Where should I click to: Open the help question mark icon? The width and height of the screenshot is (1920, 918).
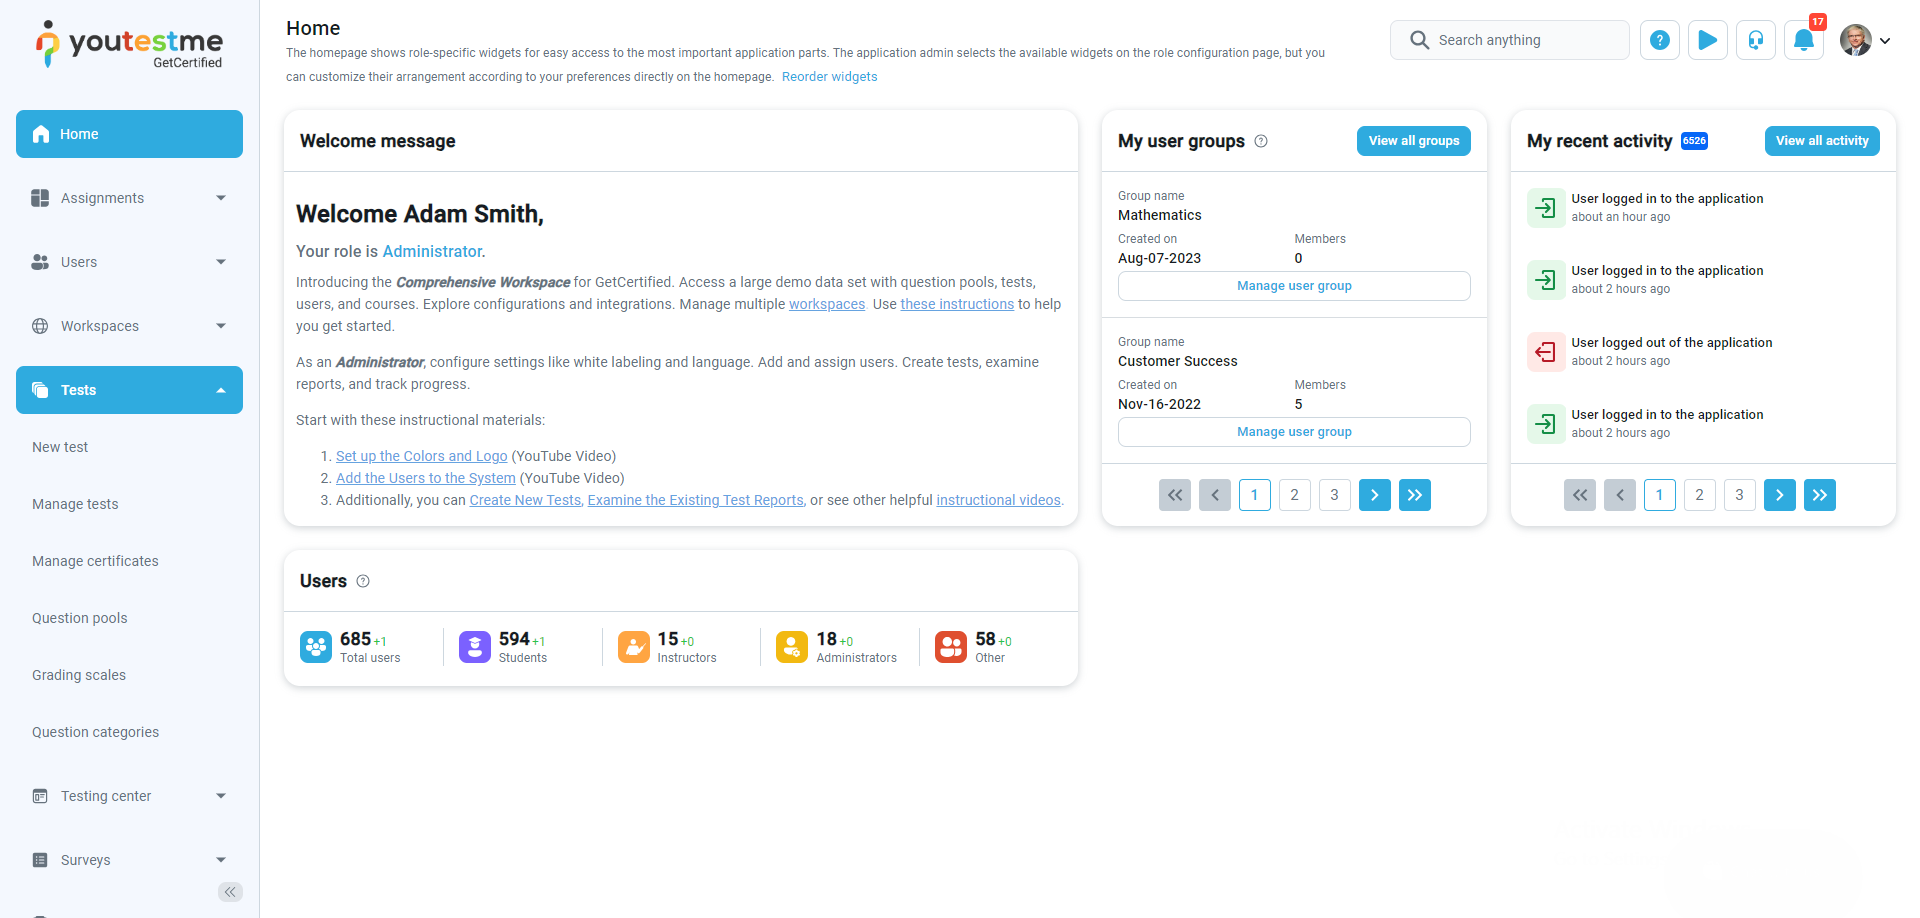tap(1659, 40)
